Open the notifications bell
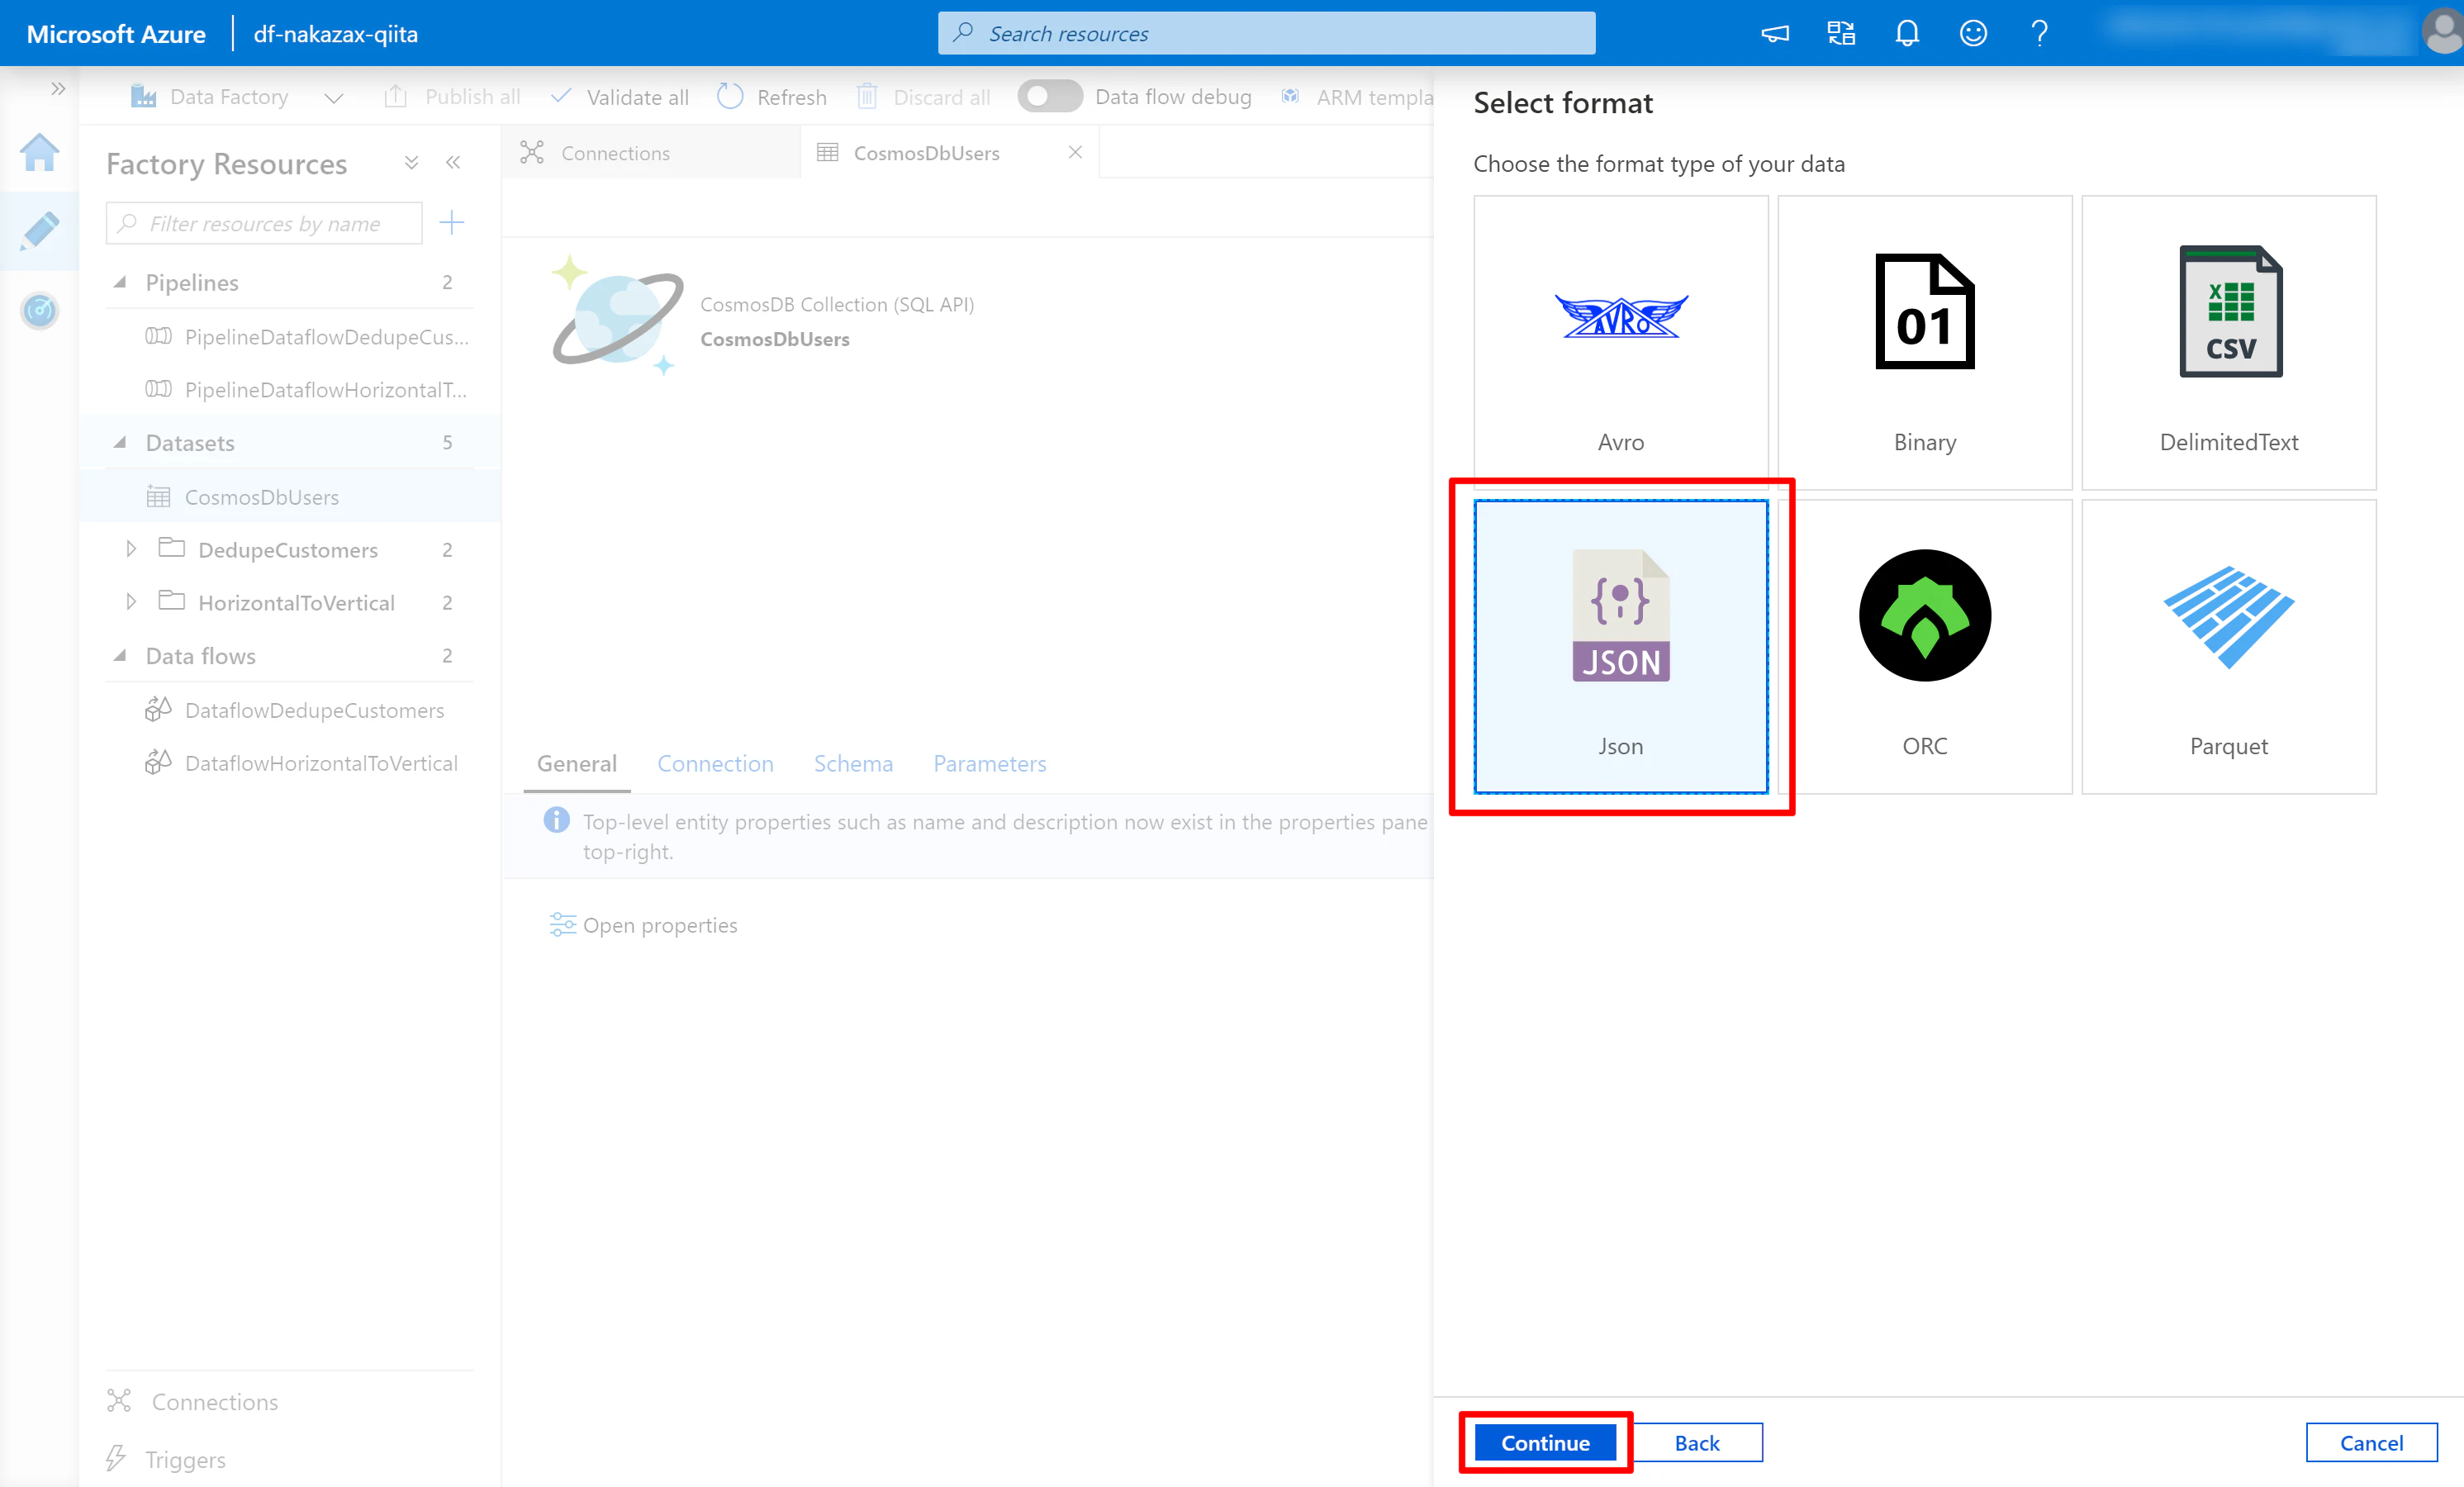The image size is (2464, 1487). click(1907, 33)
